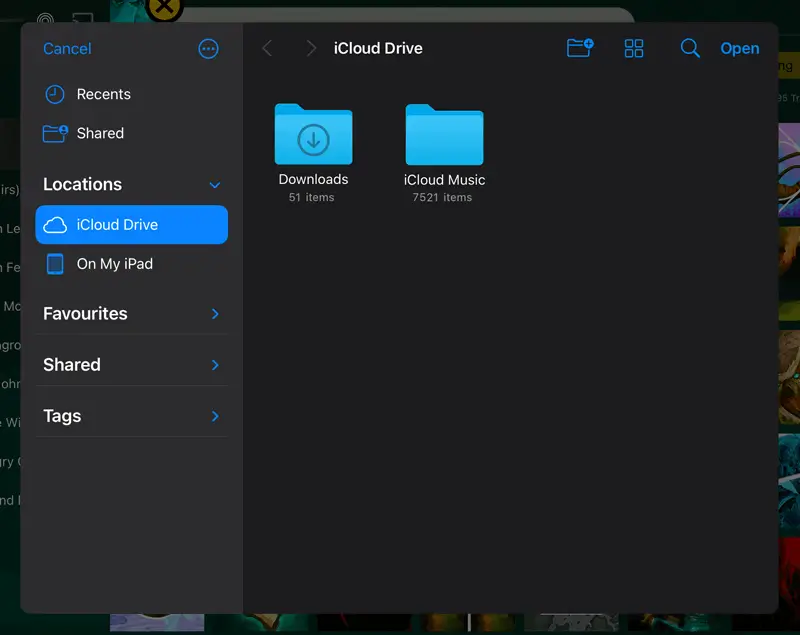Image resolution: width=800 pixels, height=635 pixels.
Task: Click the Locations section heading
Action: point(82,185)
